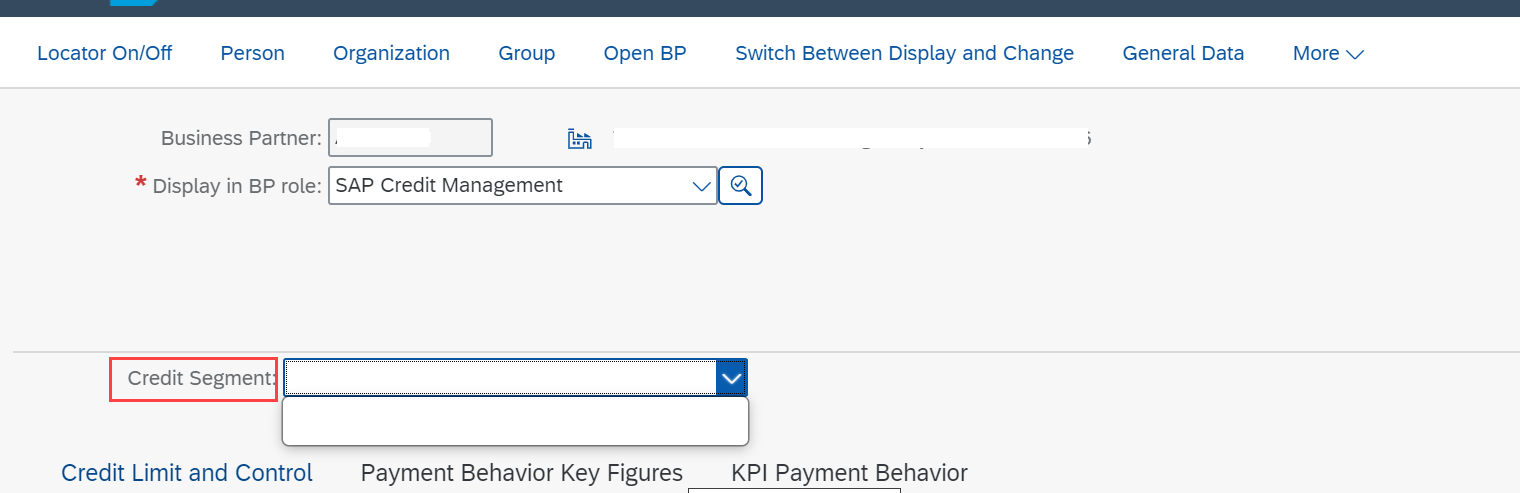
Task: Open the Display in BP role dropdown arrow
Action: click(702, 186)
